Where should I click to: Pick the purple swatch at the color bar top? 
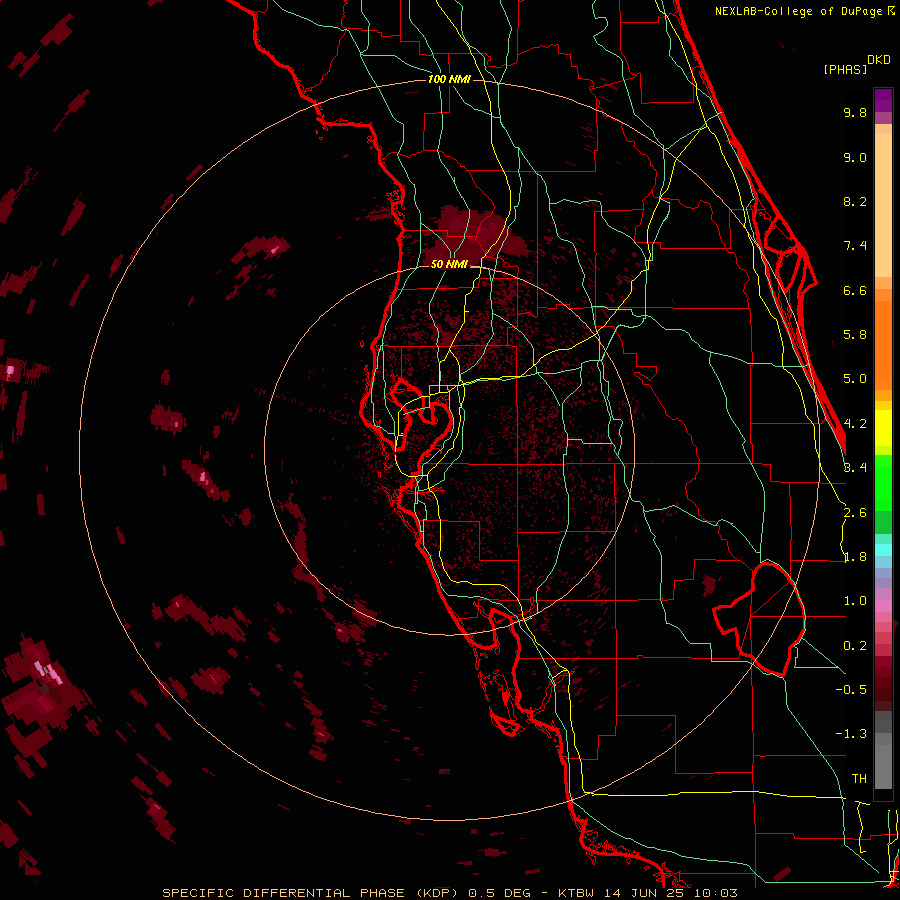point(883,100)
